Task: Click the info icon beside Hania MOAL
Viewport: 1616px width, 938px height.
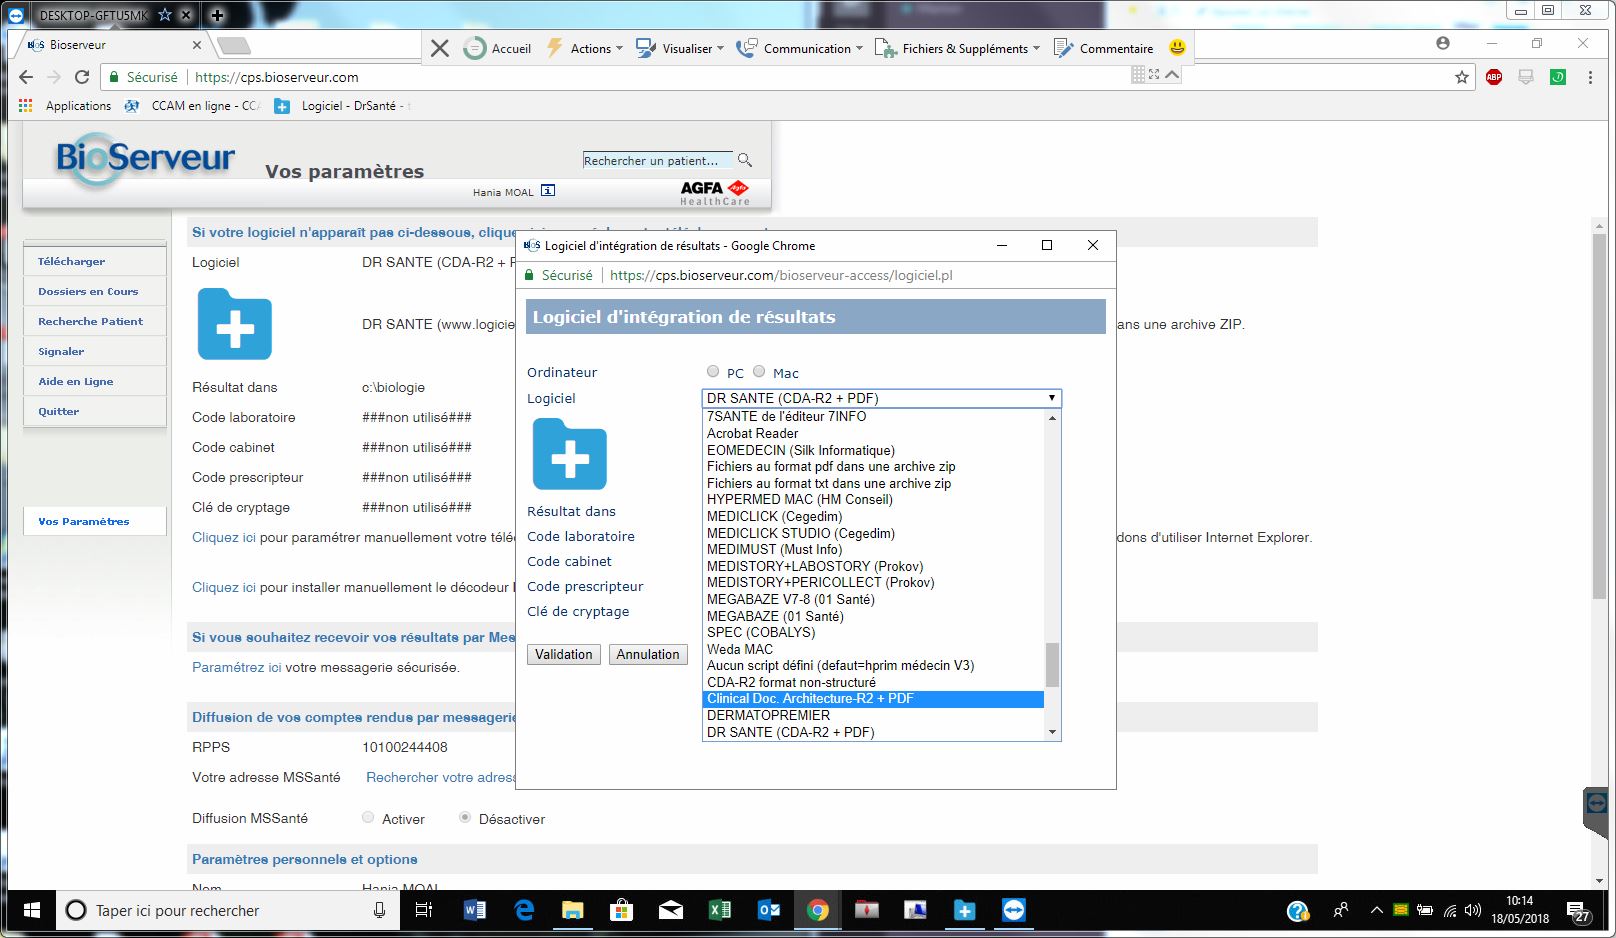Action: tap(548, 191)
